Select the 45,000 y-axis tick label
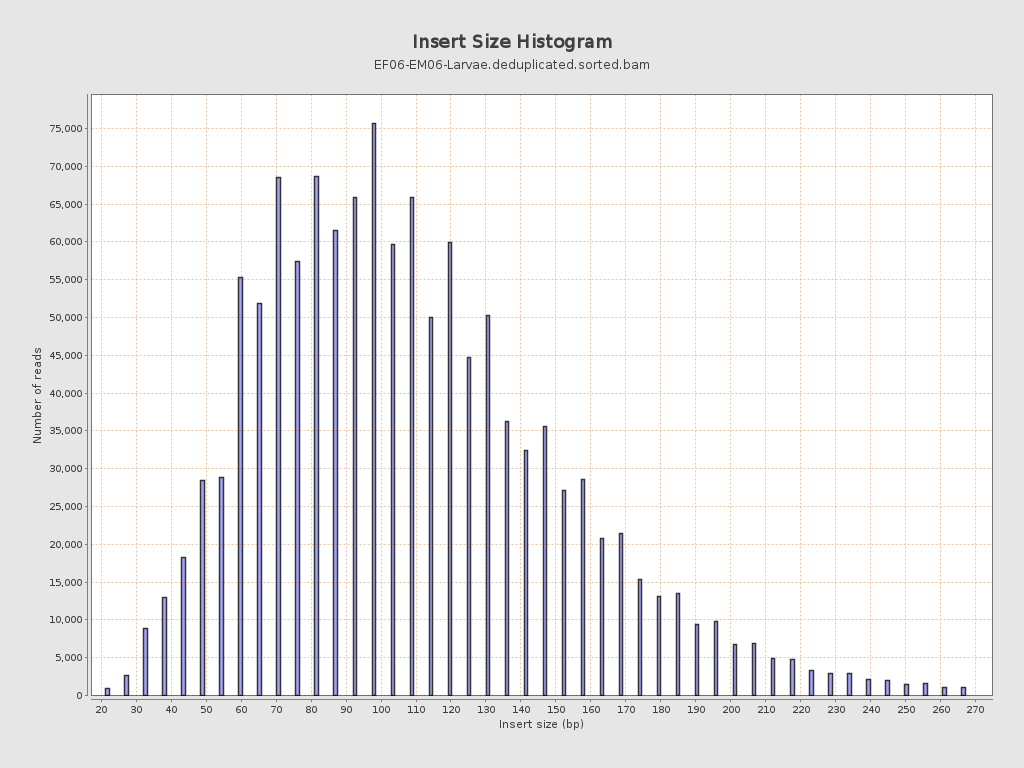Viewport: 1024px width, 768px height. pyautogui.click(x=66, y=355)
